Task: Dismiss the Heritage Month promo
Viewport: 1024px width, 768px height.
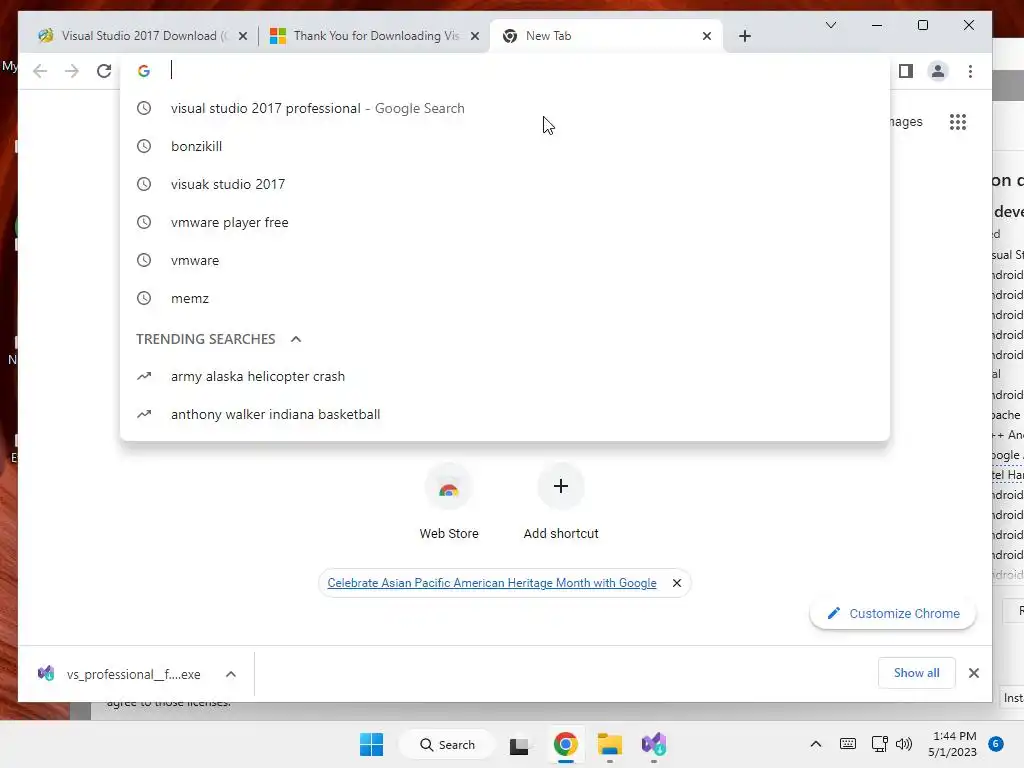Action: [677, 583]
